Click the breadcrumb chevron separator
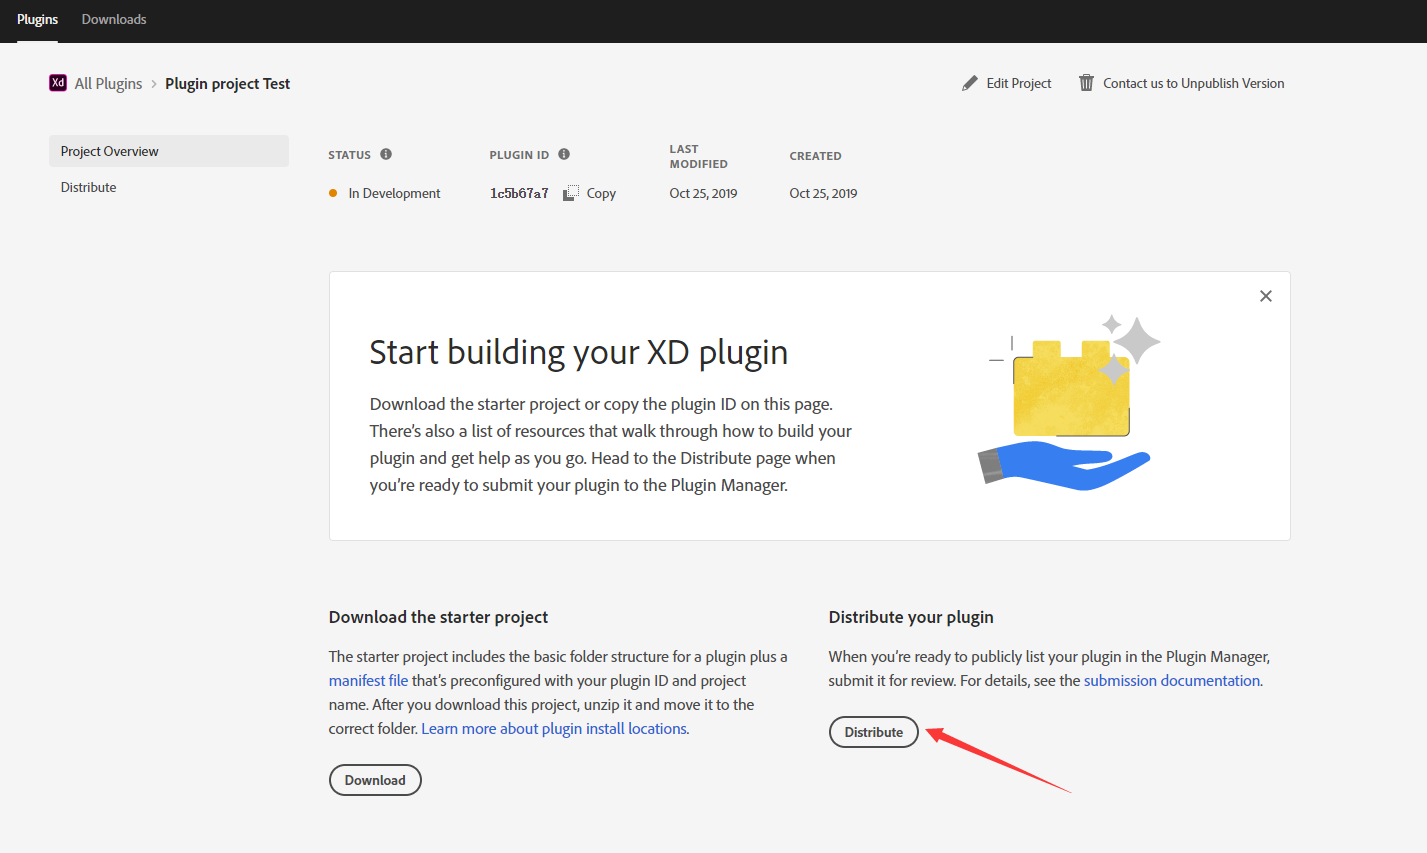1427x853 pixels. [x=154, y=84]
